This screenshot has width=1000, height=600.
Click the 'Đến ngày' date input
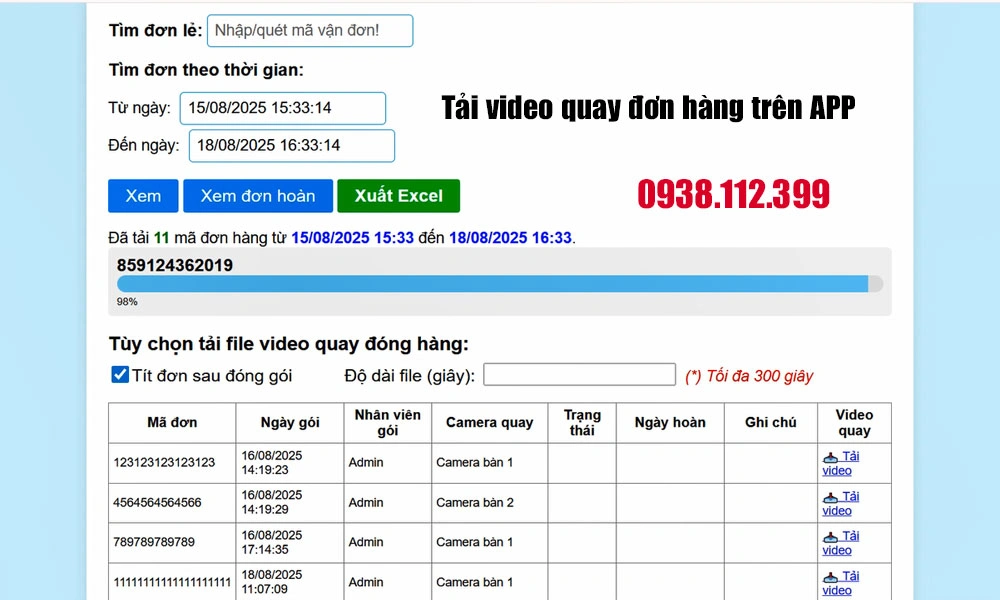[x=290, y=145]
